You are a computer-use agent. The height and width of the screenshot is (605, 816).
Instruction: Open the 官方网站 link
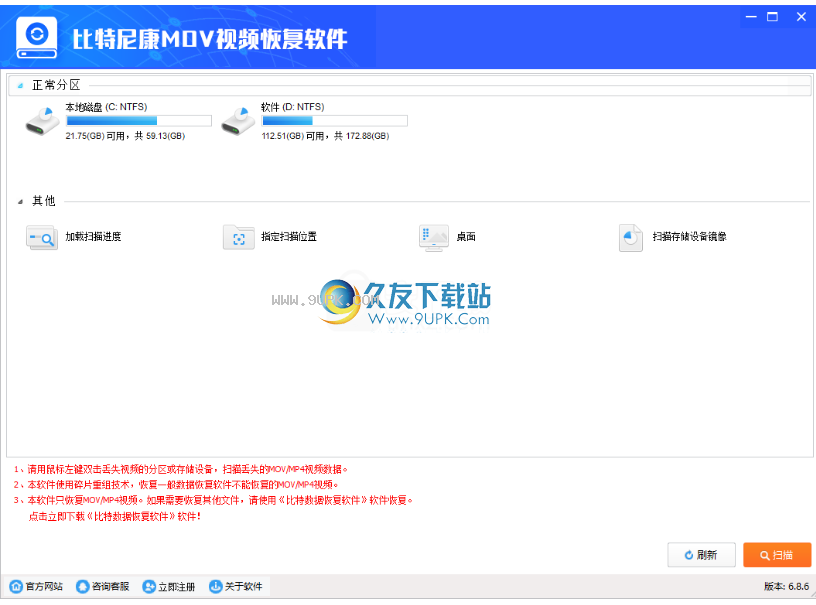click(x=44, y=587)
